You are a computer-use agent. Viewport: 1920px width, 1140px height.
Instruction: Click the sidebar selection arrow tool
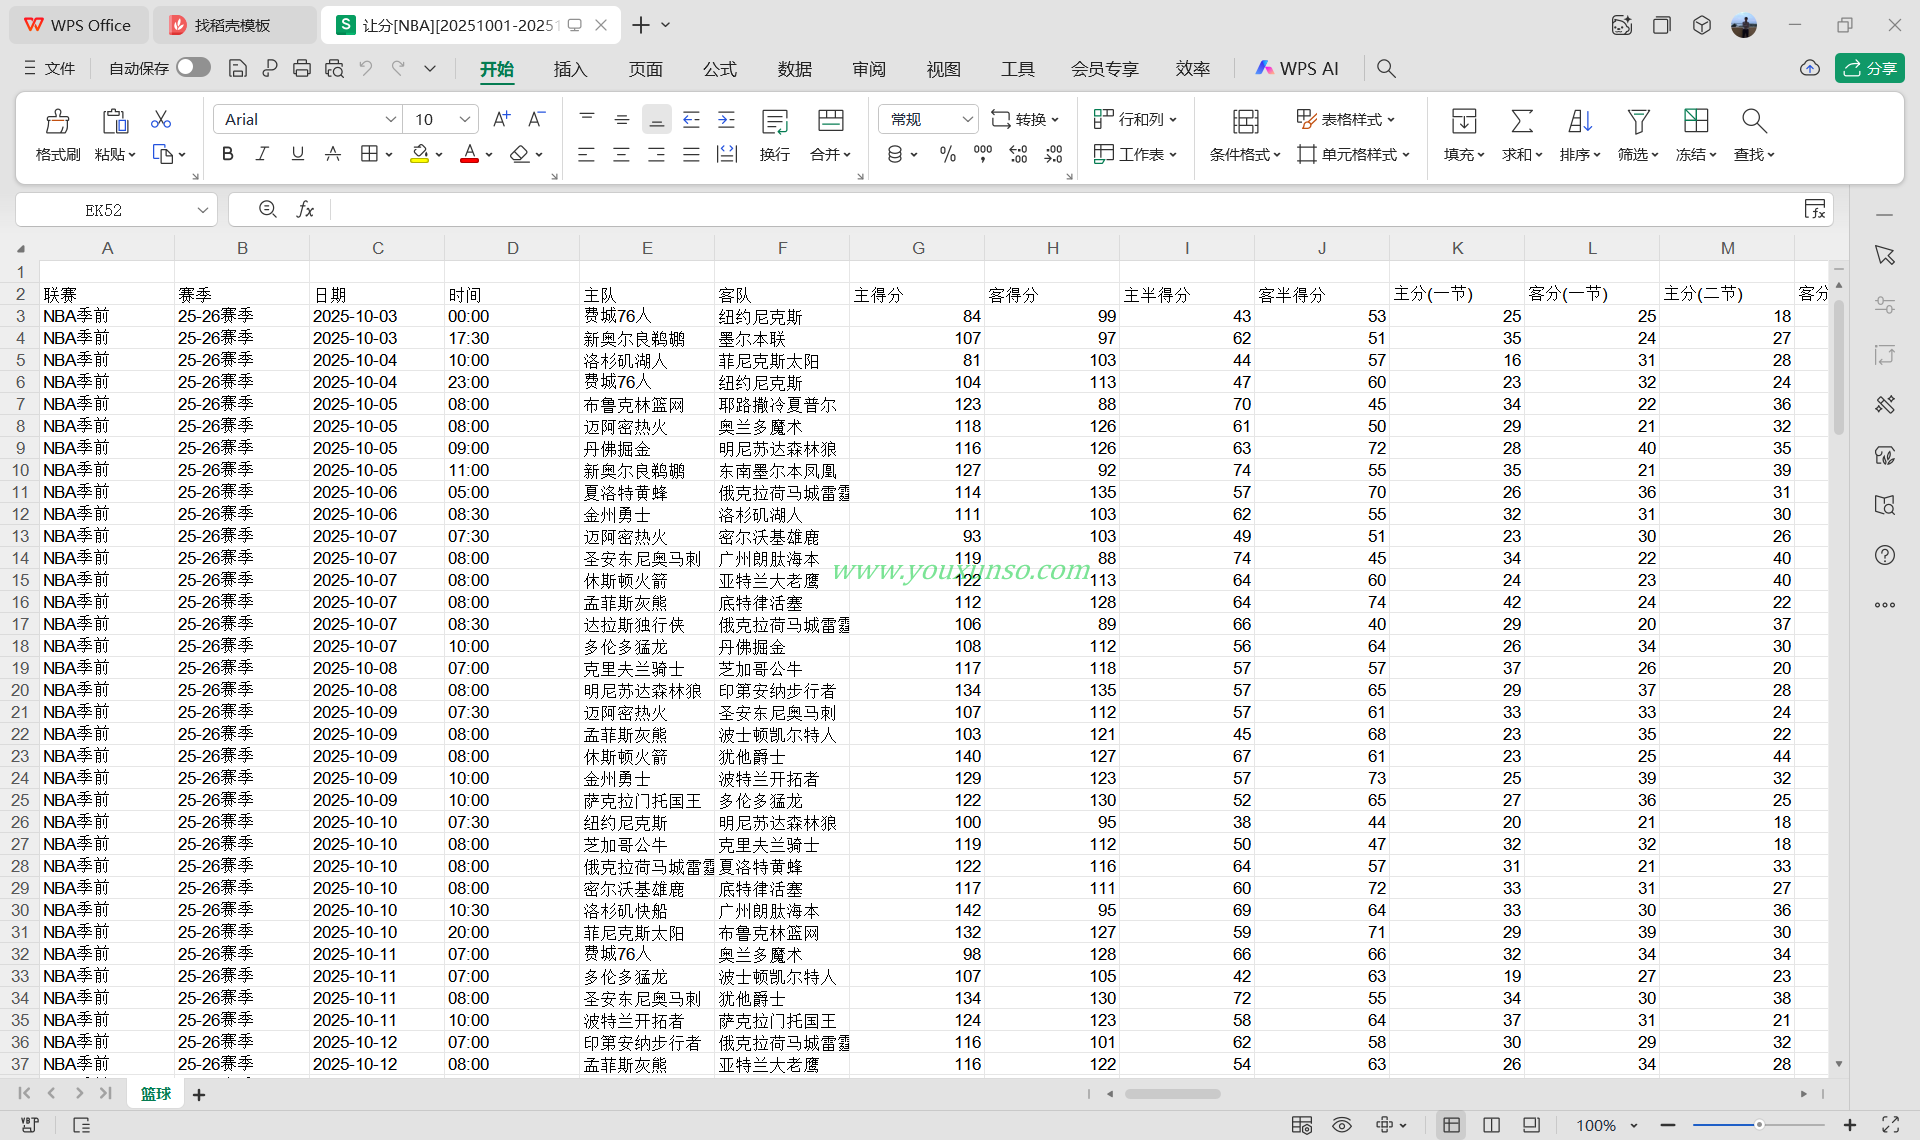pos(1885,255)
